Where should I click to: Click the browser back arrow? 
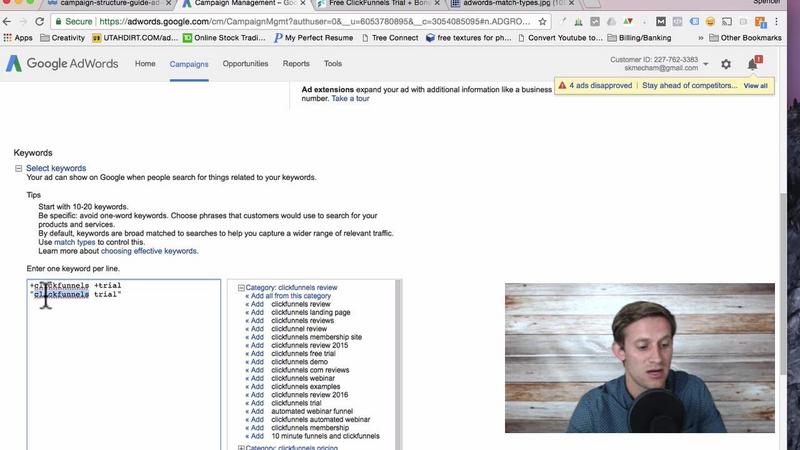(x=7, y=21)
